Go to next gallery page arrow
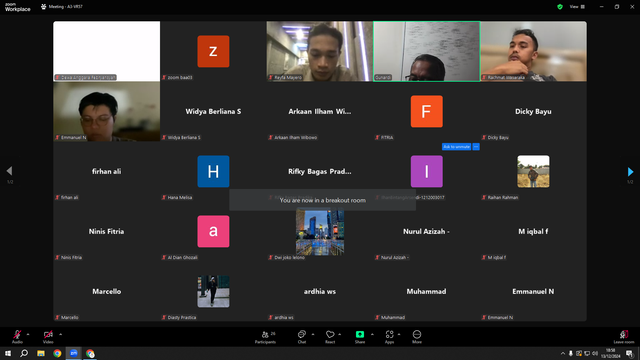The image size is (640, 360). click(630, 171)
